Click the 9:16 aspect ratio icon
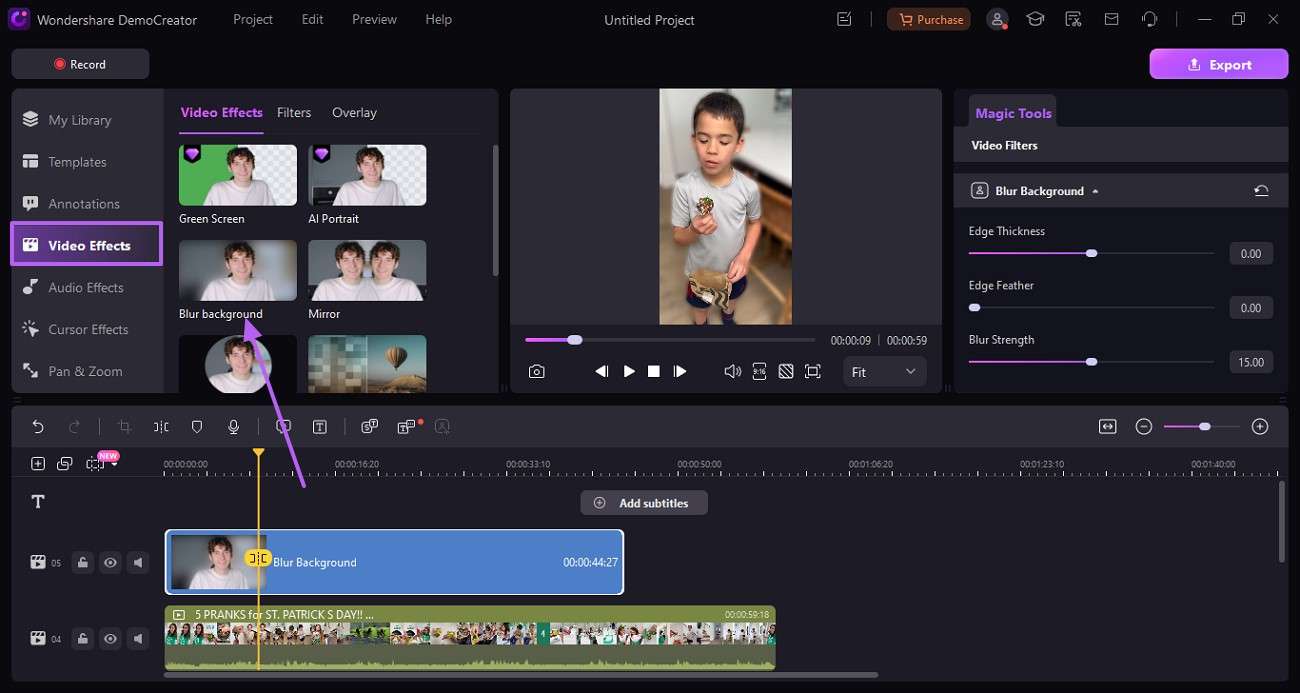 click(760, 371)
